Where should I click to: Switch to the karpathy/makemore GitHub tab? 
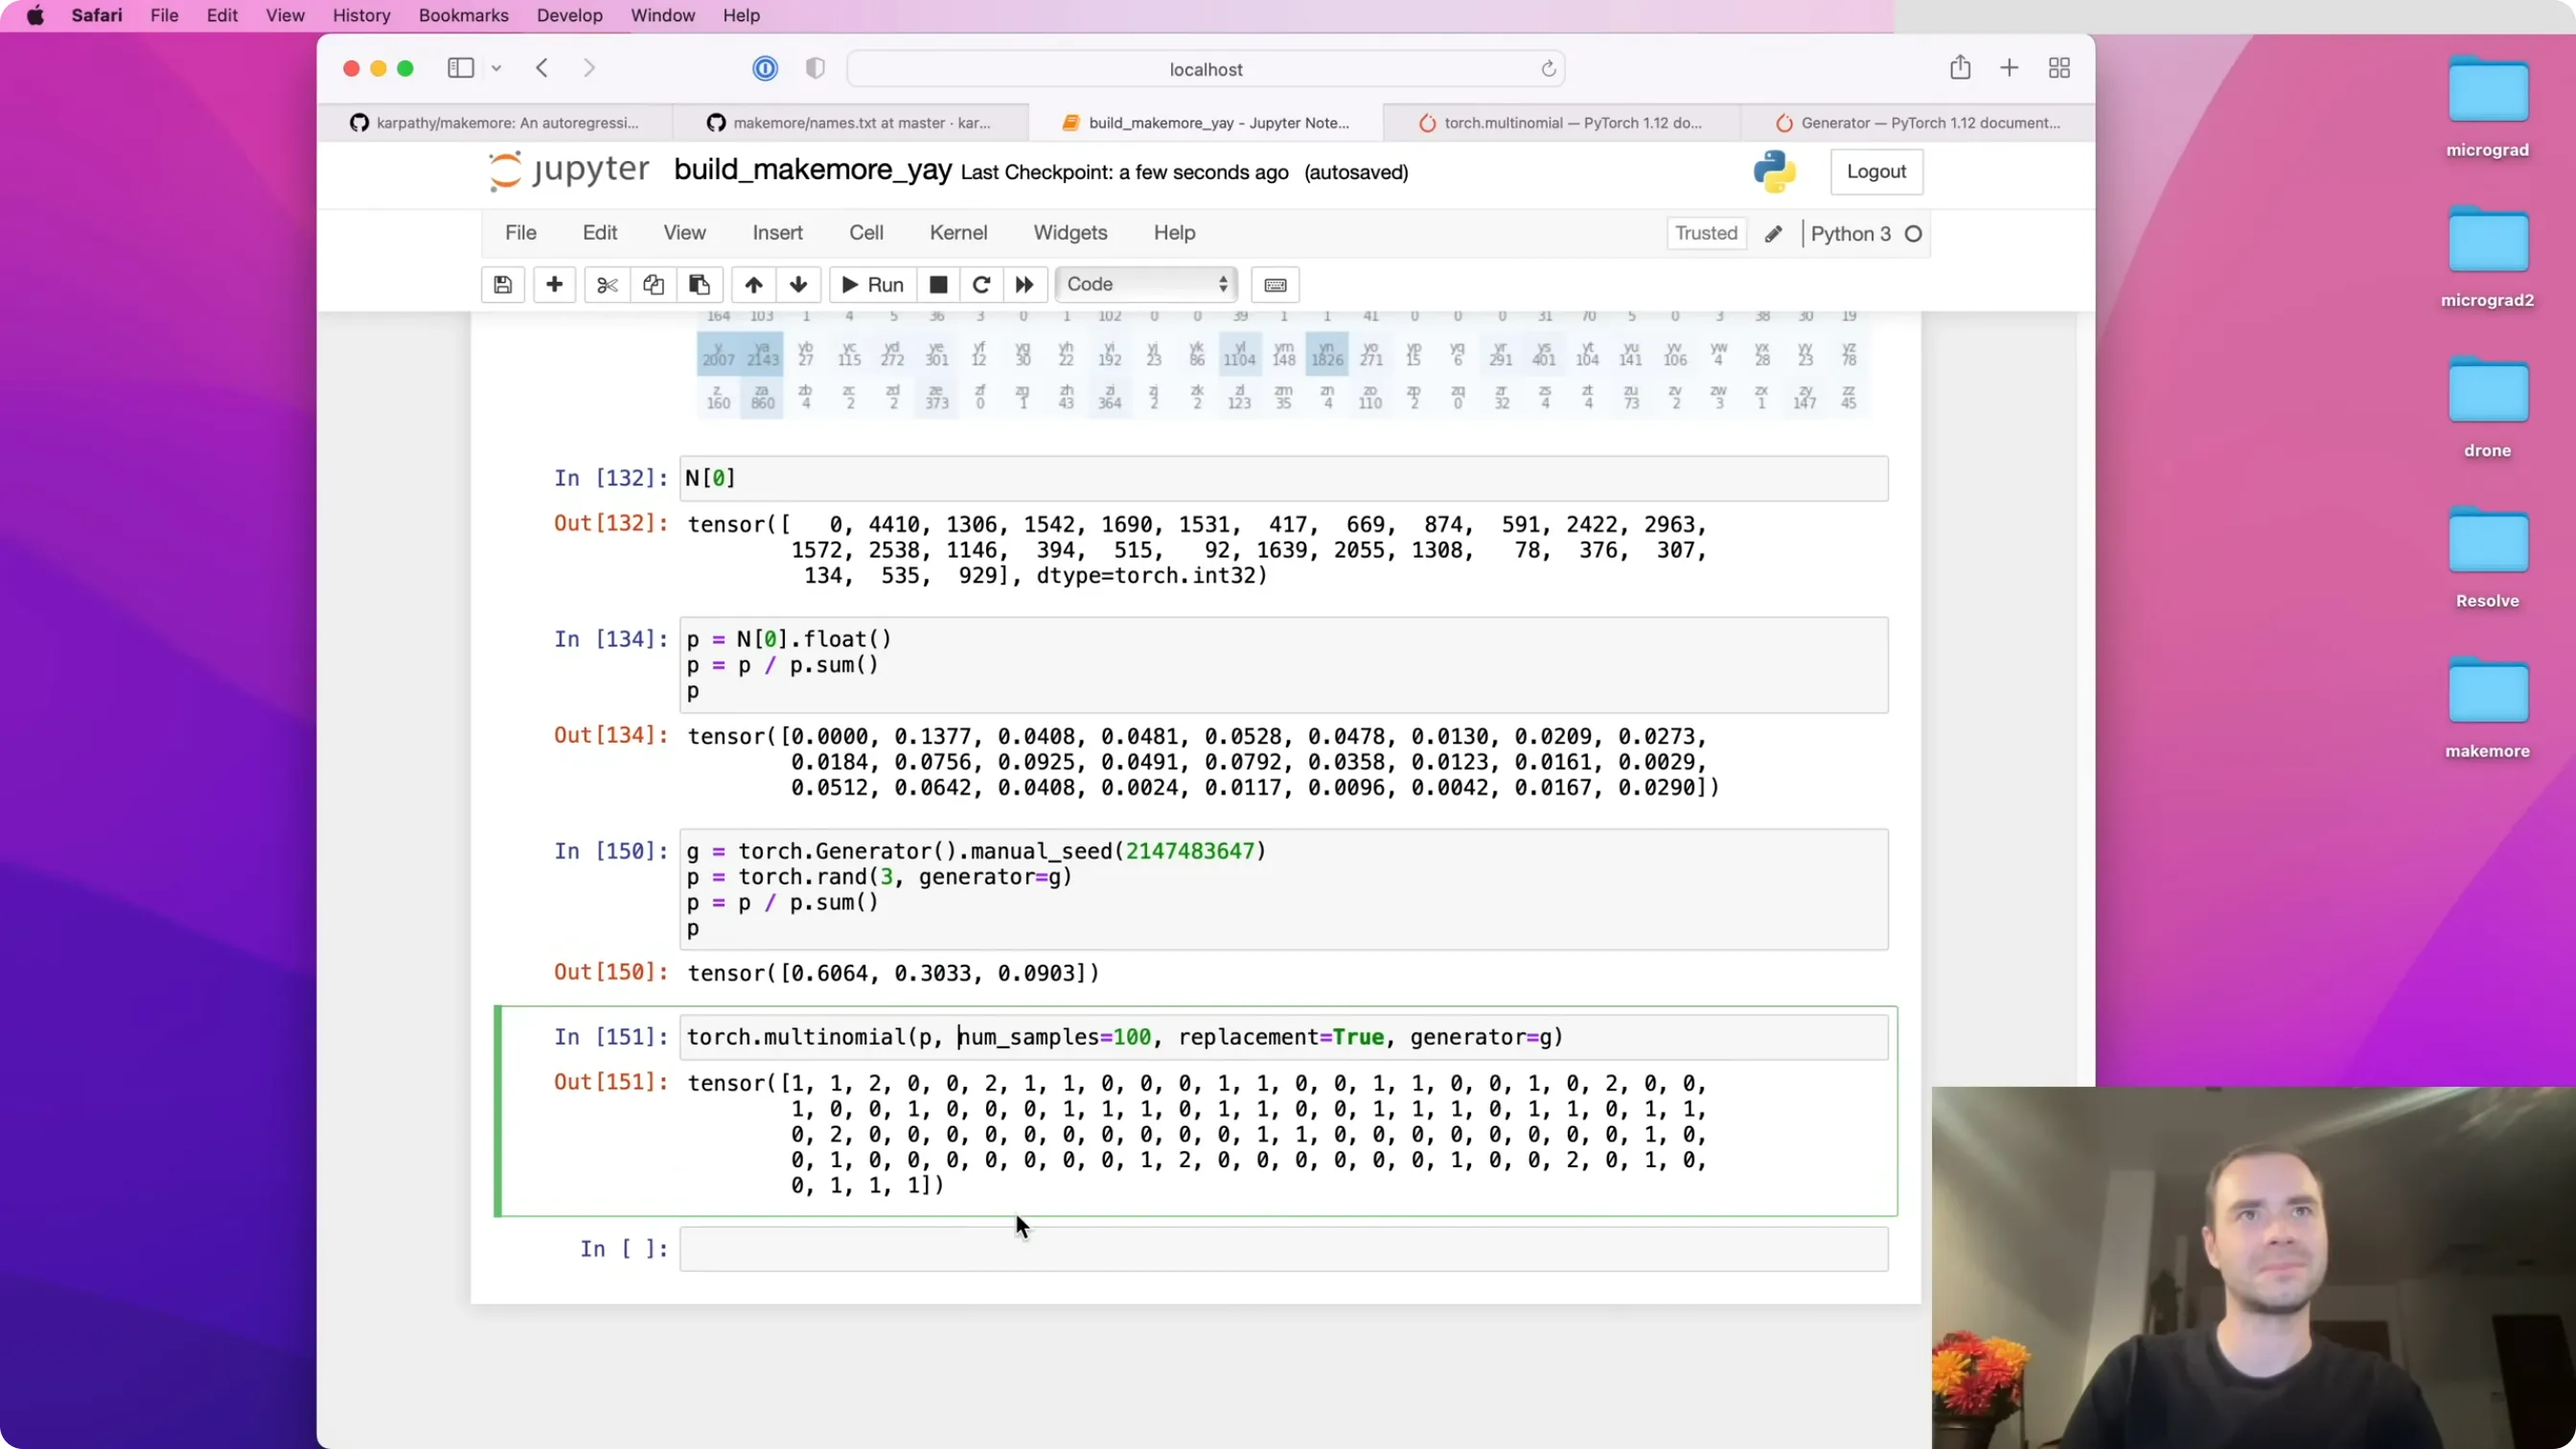(x=495, y=123)
